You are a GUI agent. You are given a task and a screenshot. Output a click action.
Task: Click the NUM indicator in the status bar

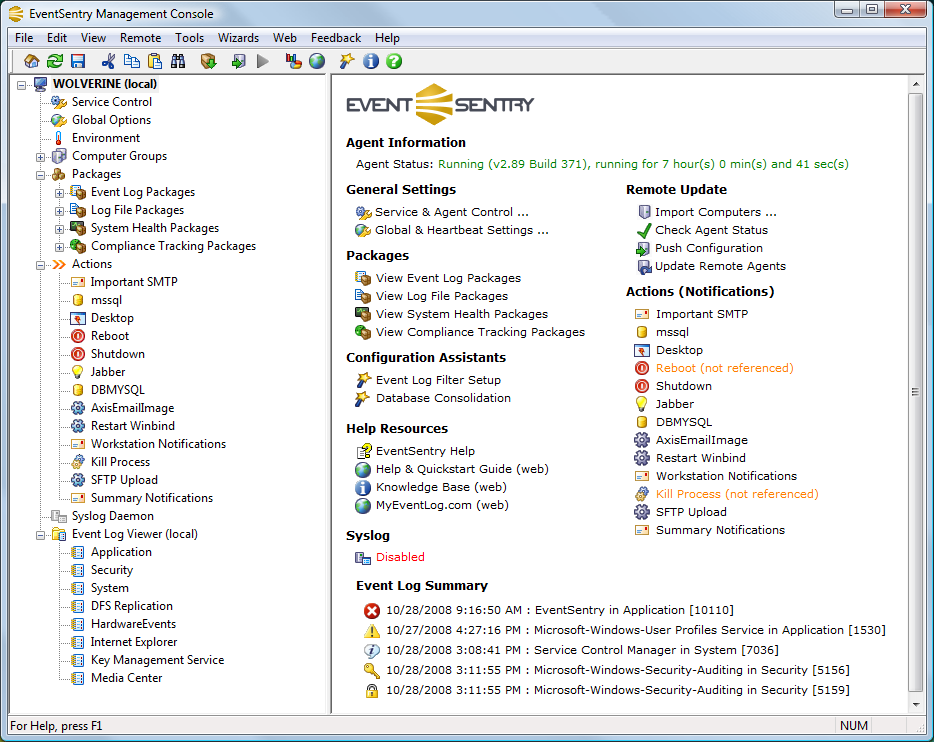854,726
